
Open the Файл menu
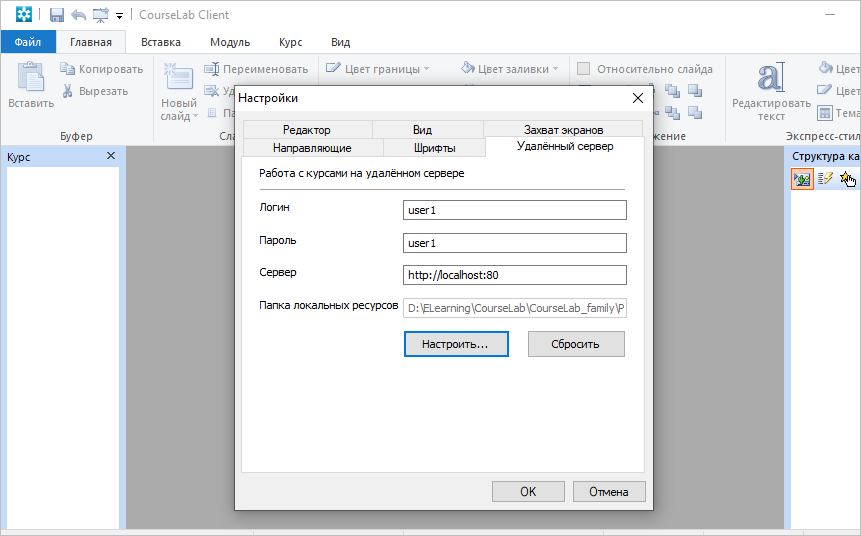pos(28,42)
